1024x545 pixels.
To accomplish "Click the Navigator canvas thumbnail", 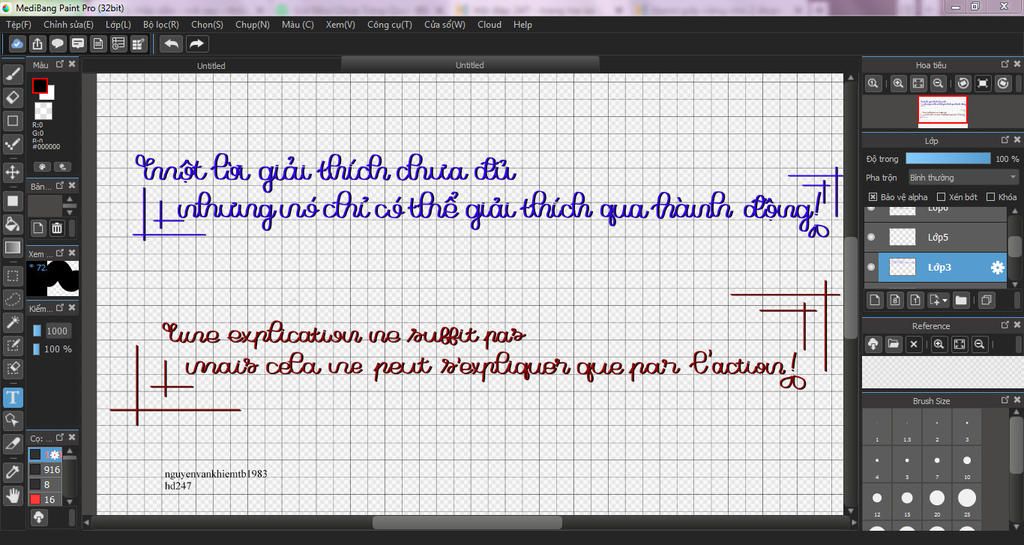I will 942,110.
